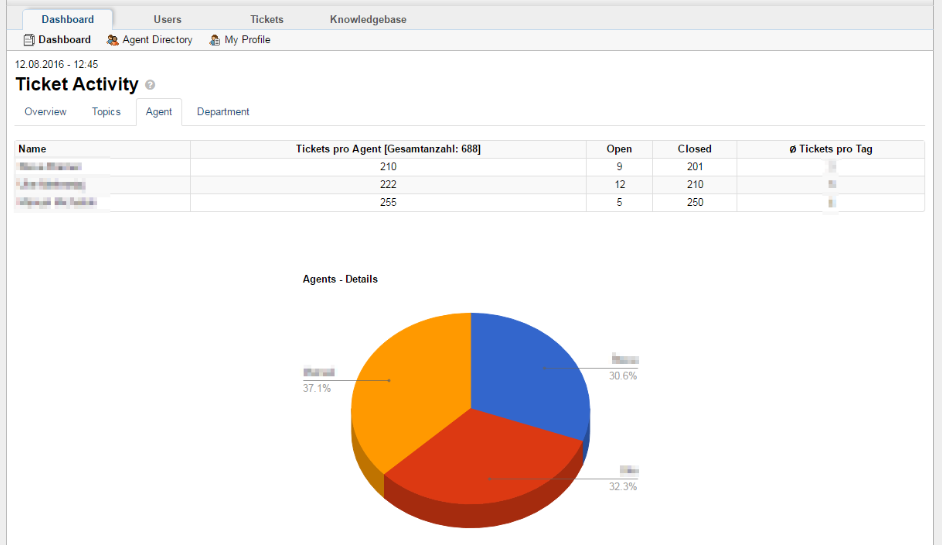Click the open count 12 cell
The width and height of the screenshot is (942, 545).
(619, 184)
